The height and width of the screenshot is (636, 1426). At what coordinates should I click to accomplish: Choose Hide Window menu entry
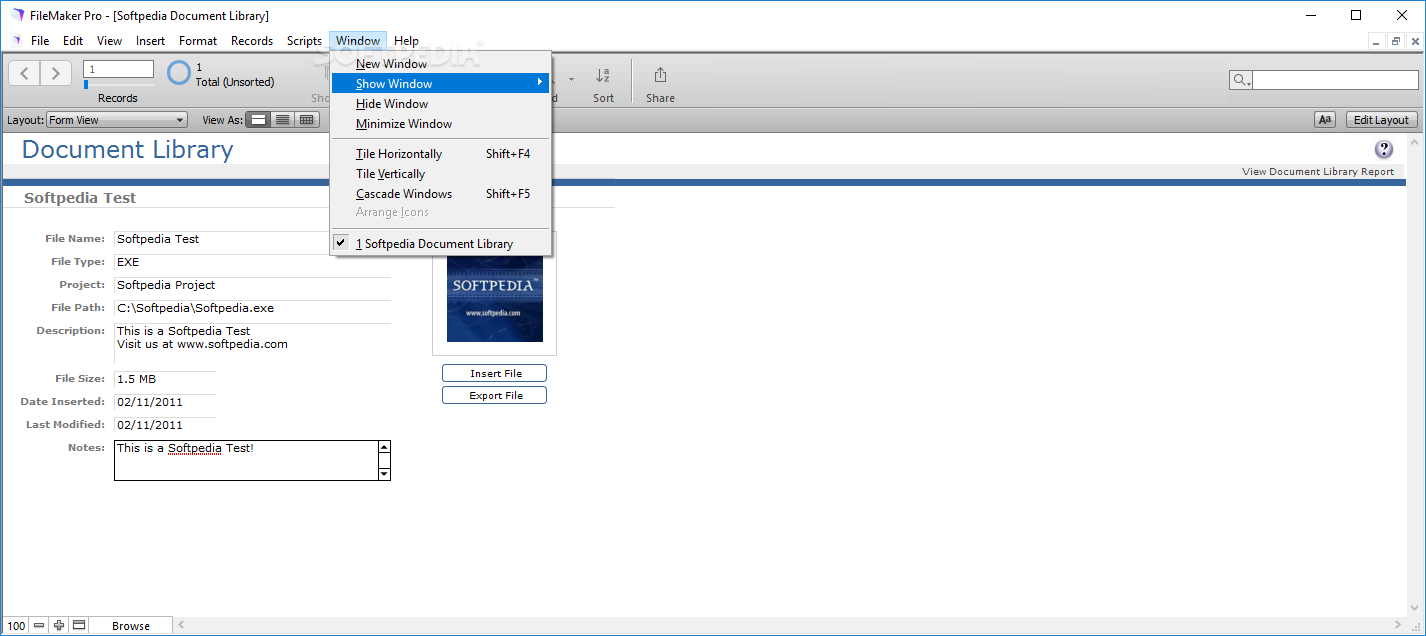click(441, 104)
